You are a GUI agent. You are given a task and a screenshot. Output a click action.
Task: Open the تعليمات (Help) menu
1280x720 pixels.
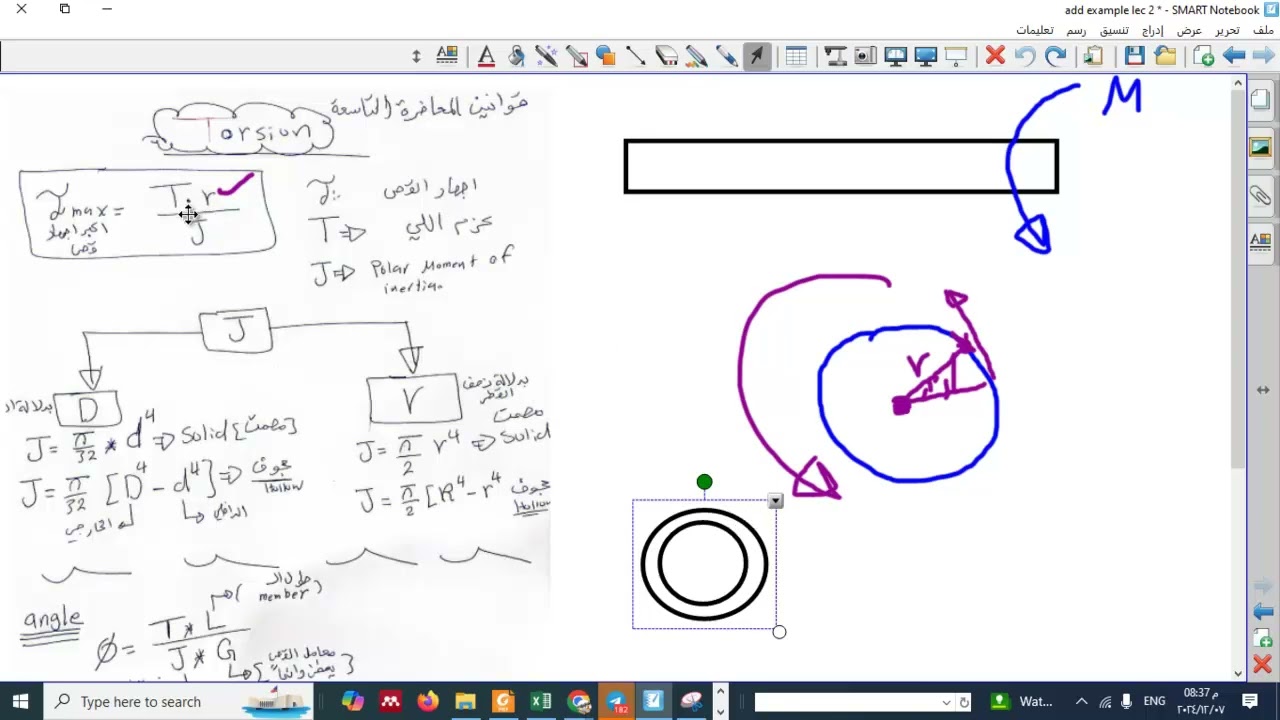pyautogui.click(x=1035, y=31)
